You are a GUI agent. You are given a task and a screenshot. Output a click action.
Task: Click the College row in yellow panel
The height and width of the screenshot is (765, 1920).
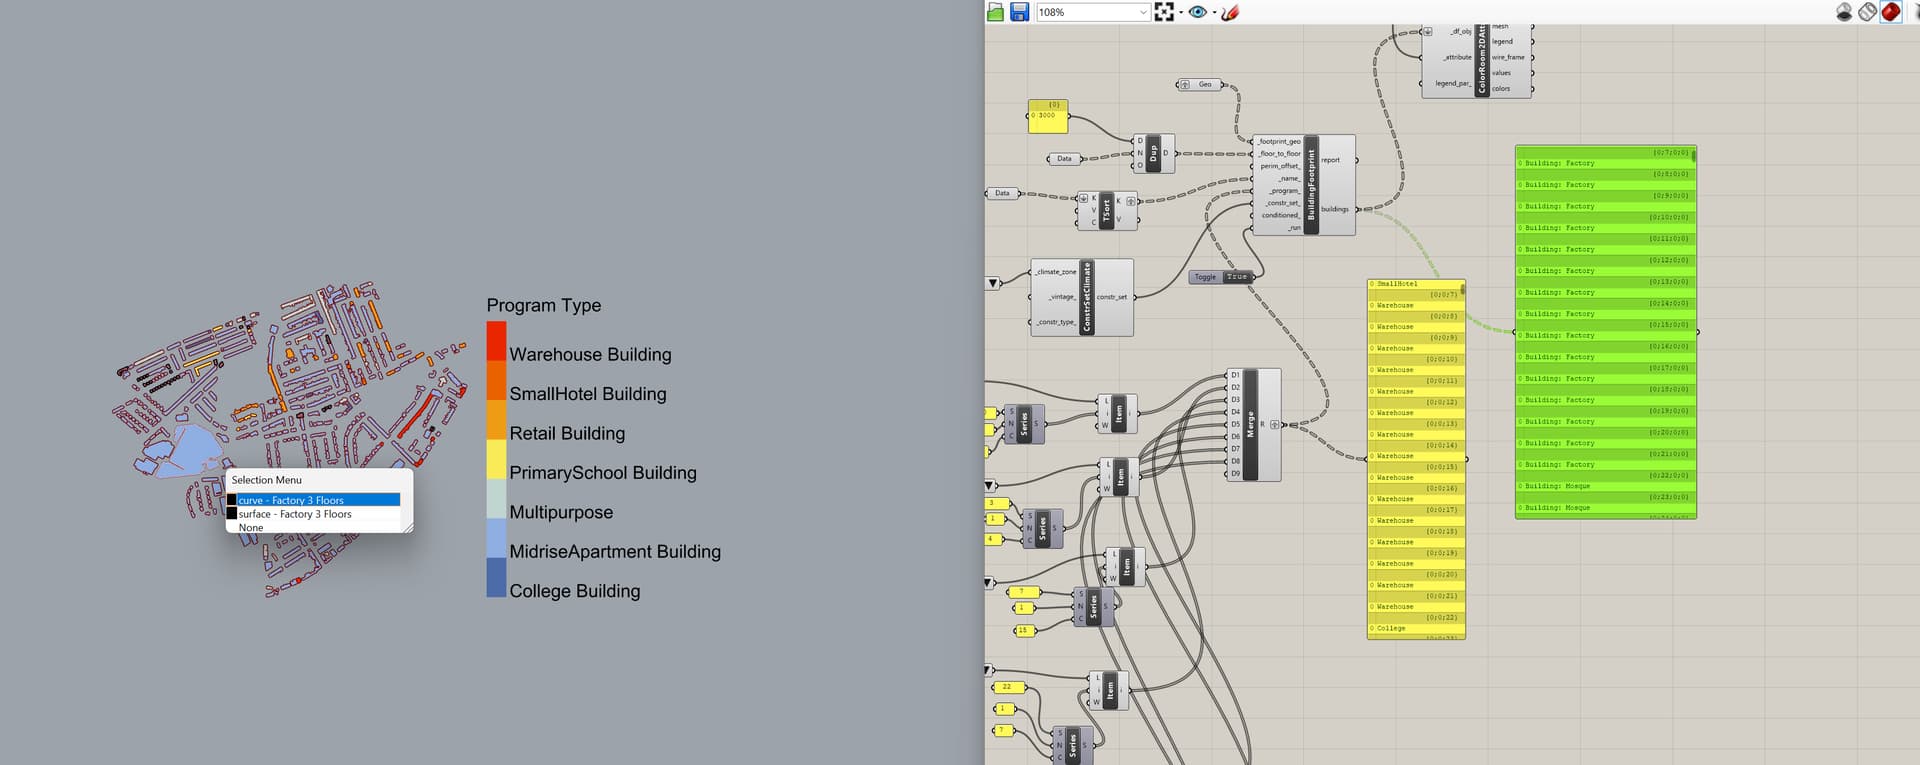[x=1415, y=628]
